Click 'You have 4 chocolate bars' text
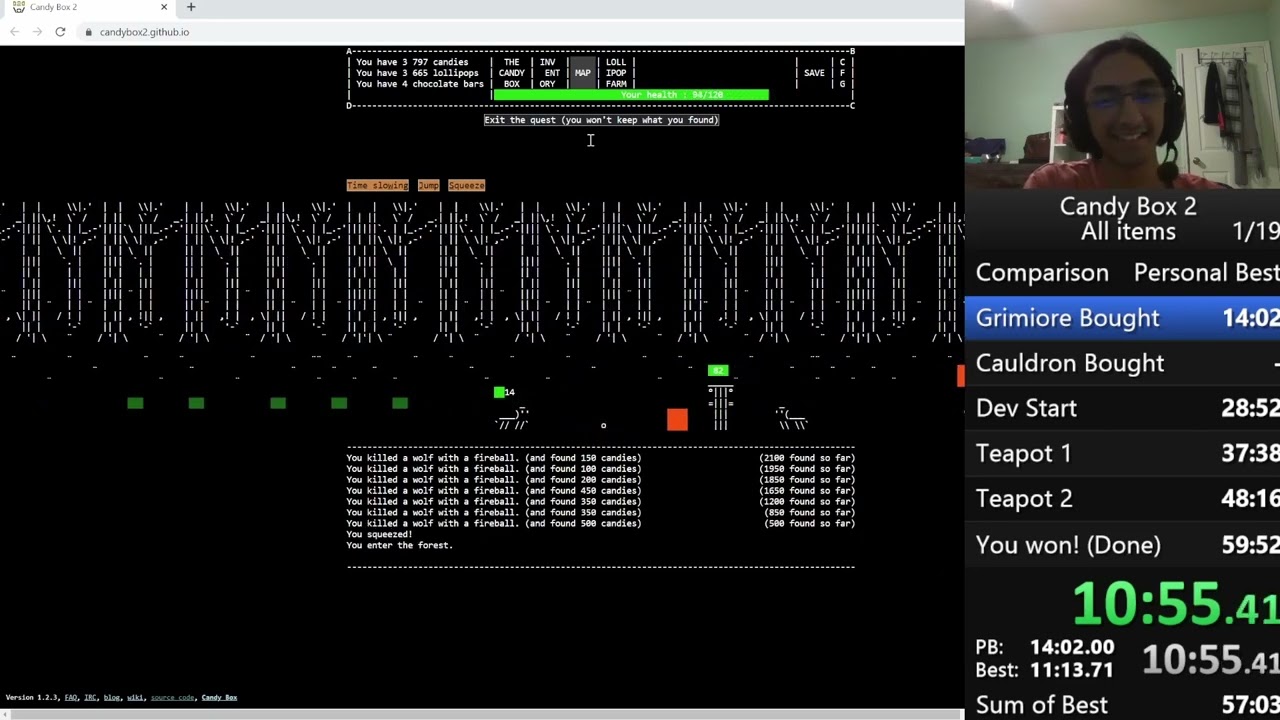 pyautogui.click(x=420, y=84)
